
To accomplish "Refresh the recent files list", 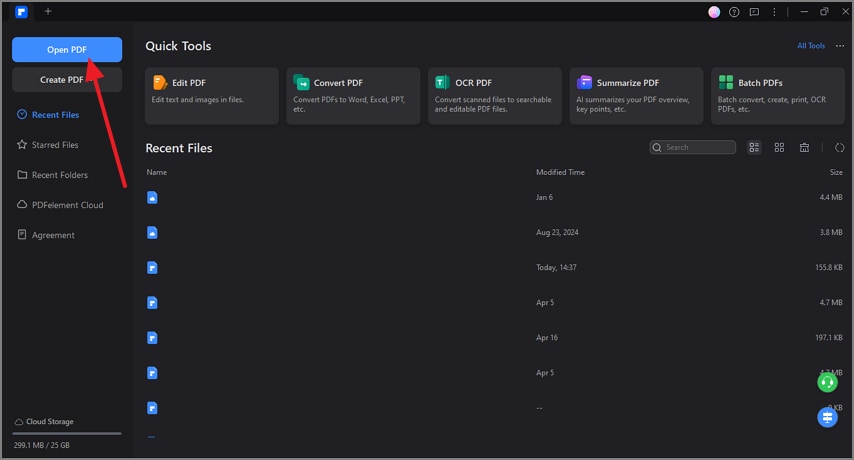I will click(x=839, y=148).
